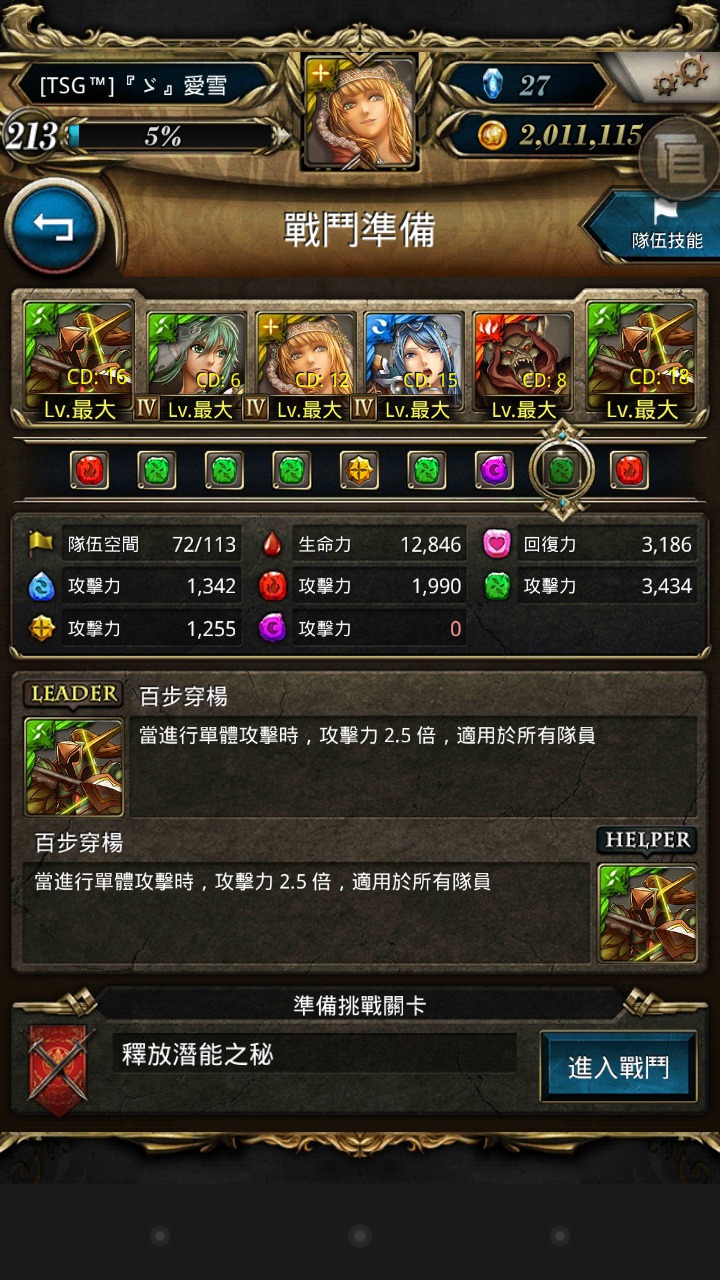Click 進入戰鬥 to enter battle

click(x=618, y=1066)
